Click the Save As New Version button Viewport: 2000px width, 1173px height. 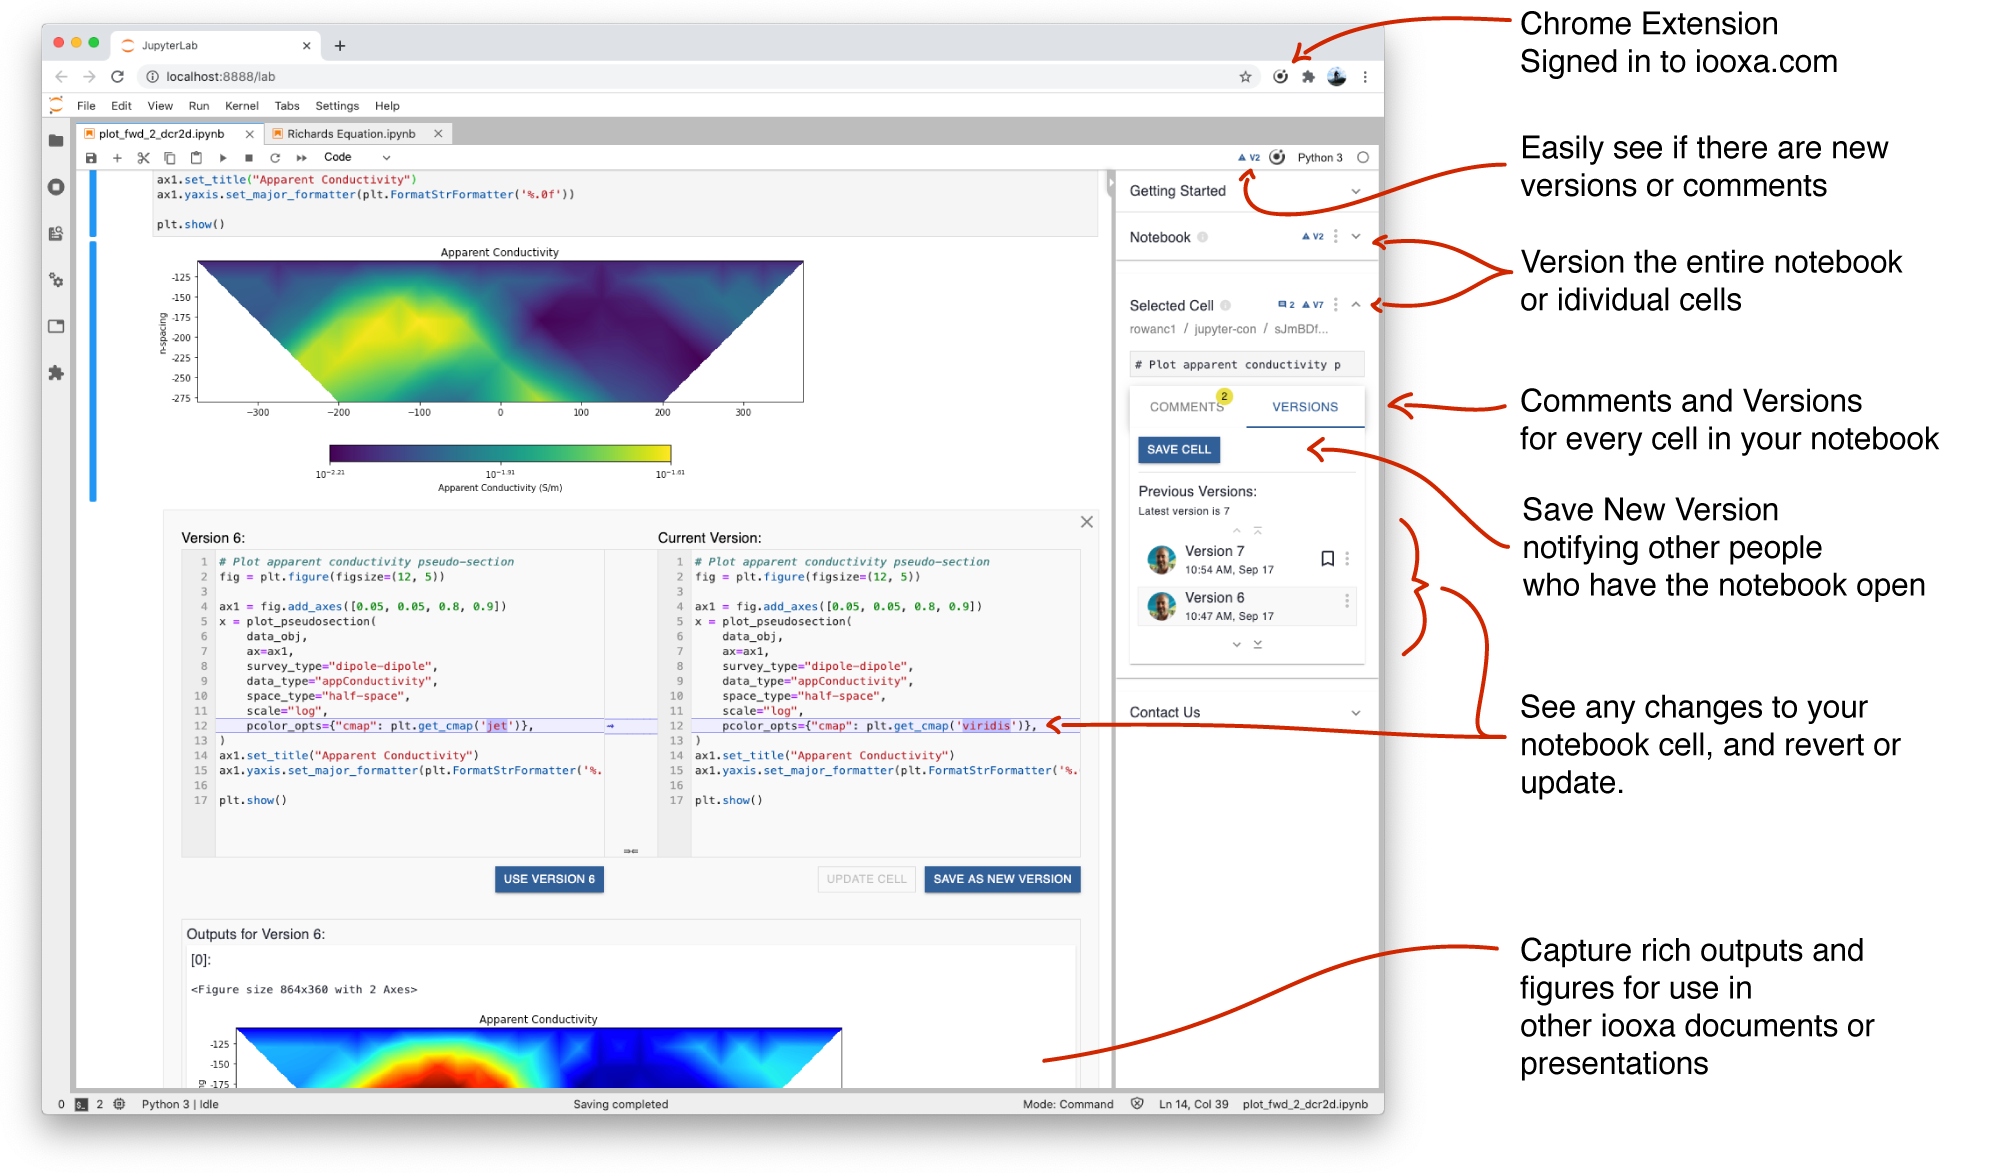tap(1002, 879)
